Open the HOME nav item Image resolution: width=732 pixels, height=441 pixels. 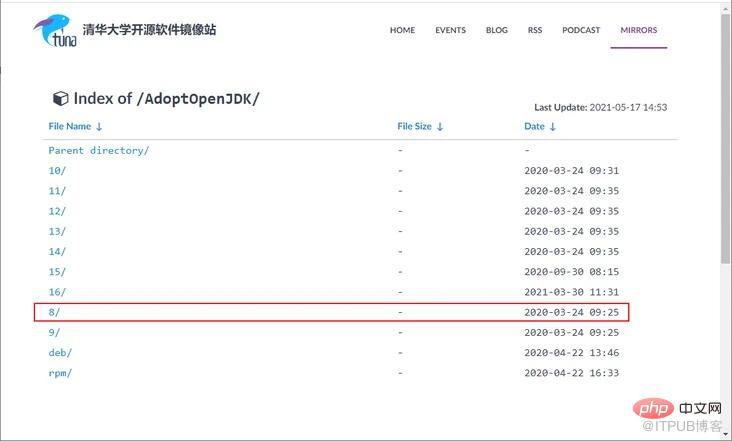click(x=402, y=30)
